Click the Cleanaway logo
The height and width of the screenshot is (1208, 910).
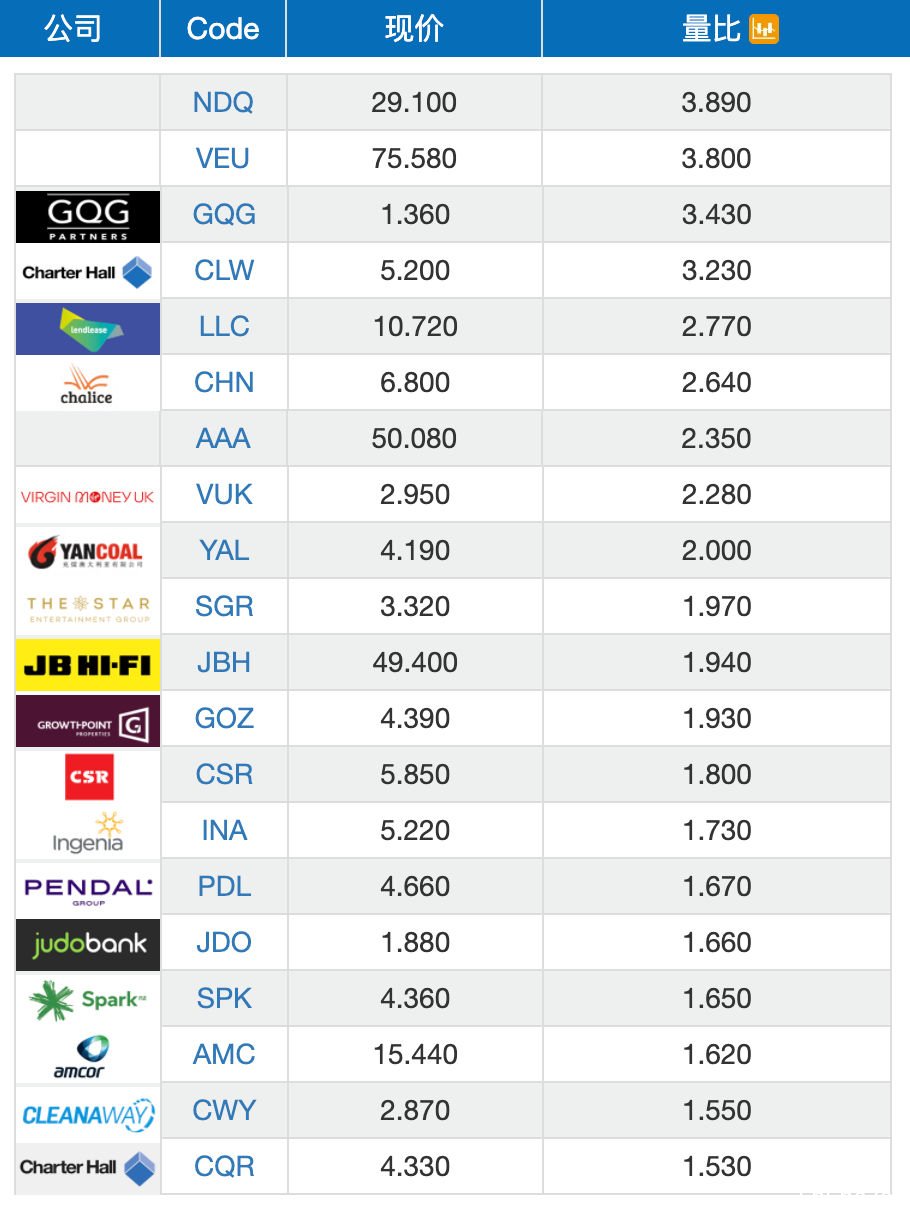point(88,1112)
